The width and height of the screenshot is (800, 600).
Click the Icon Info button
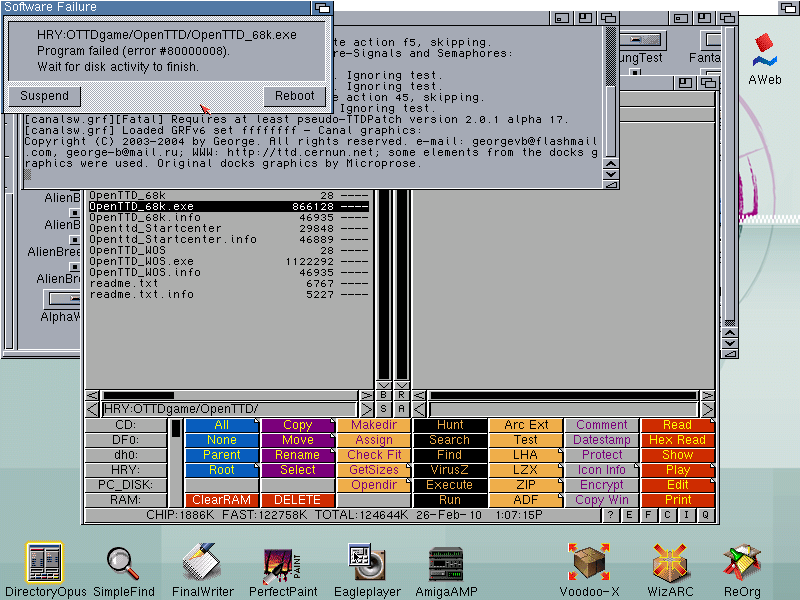602,470
